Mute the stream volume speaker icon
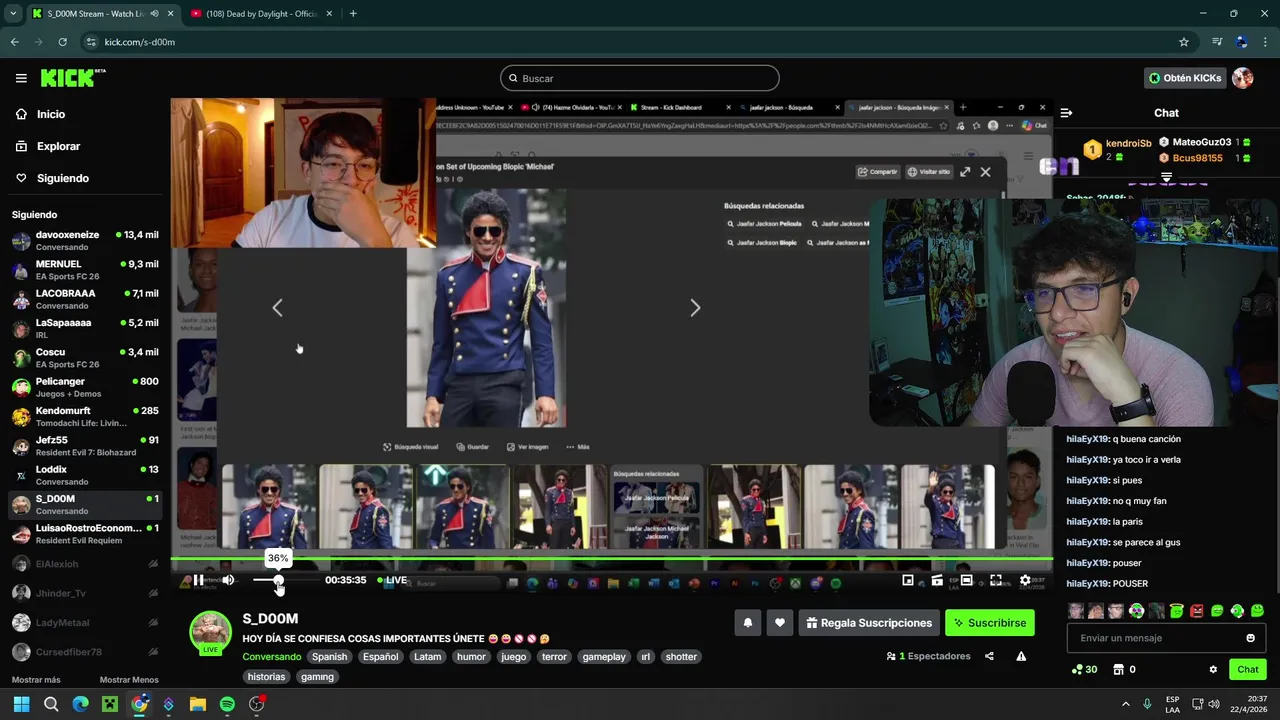 [x=228, y=580]
